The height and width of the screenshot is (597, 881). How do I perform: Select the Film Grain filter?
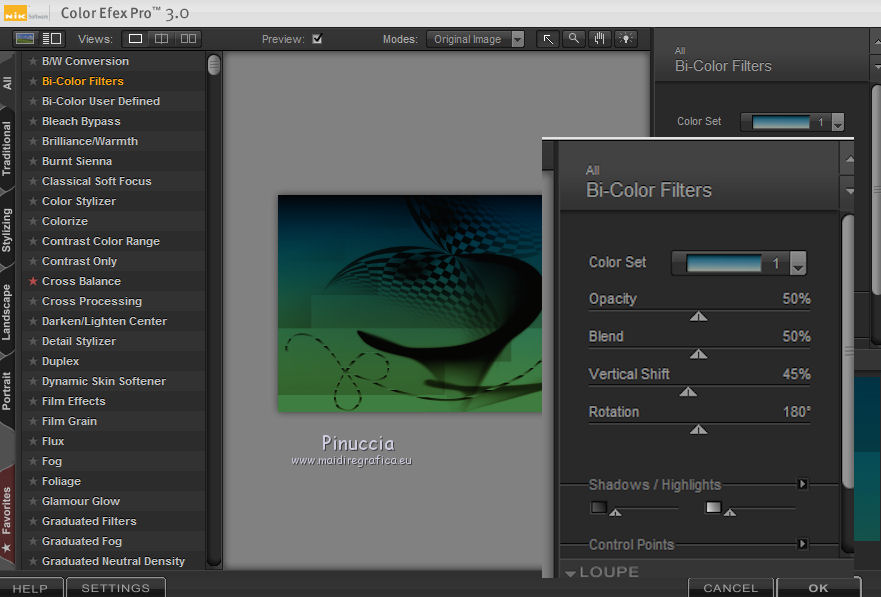[x=72, y=421]
